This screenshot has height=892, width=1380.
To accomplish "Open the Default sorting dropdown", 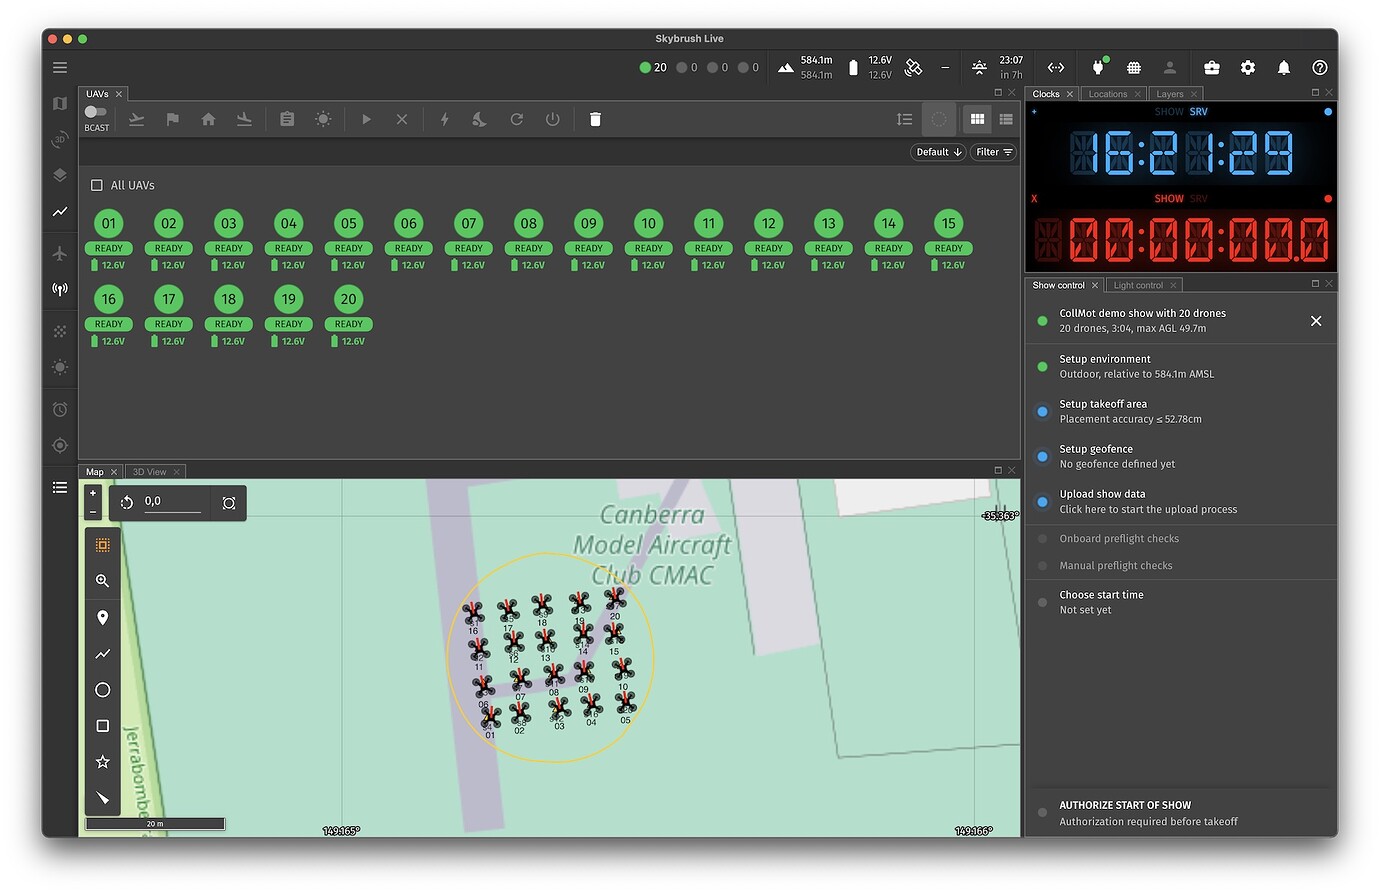I will 936,152.
